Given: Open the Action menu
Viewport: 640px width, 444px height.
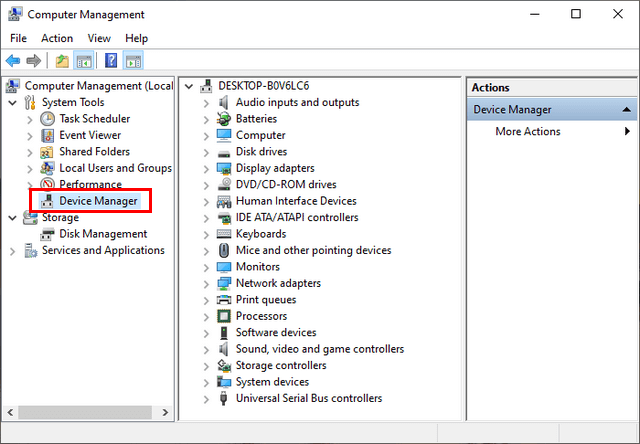Looking at the screenshot, I should tap(57, 38).
